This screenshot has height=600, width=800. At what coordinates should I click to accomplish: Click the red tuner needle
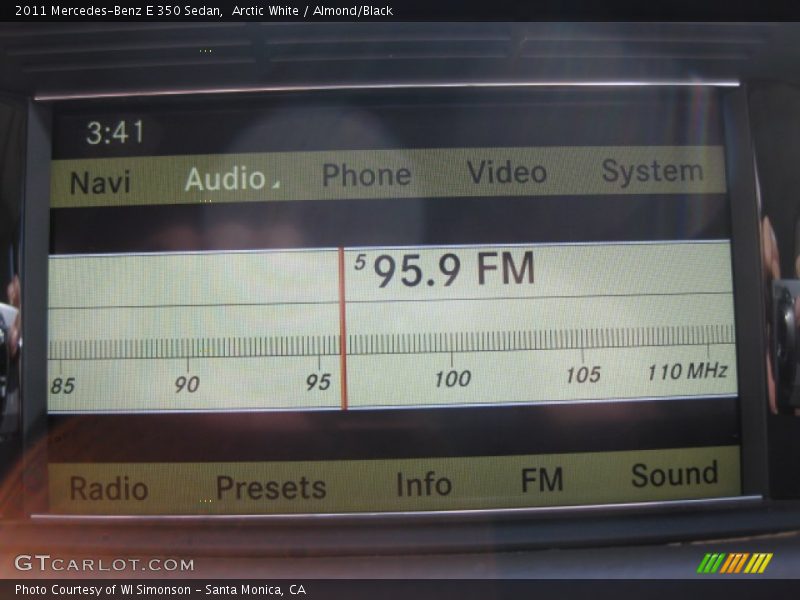click(x=343, y=330)
